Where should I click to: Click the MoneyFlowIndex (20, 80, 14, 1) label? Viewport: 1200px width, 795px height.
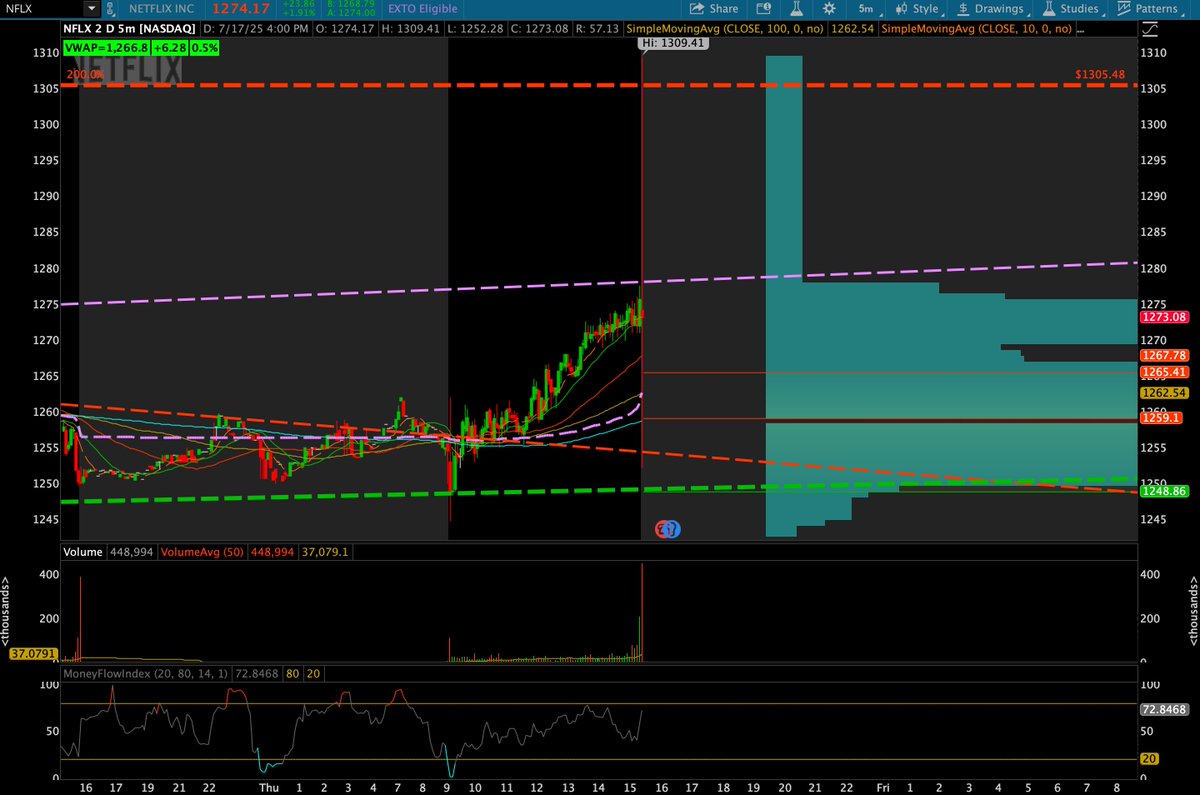pyautogui.click(x=146, y=674)
